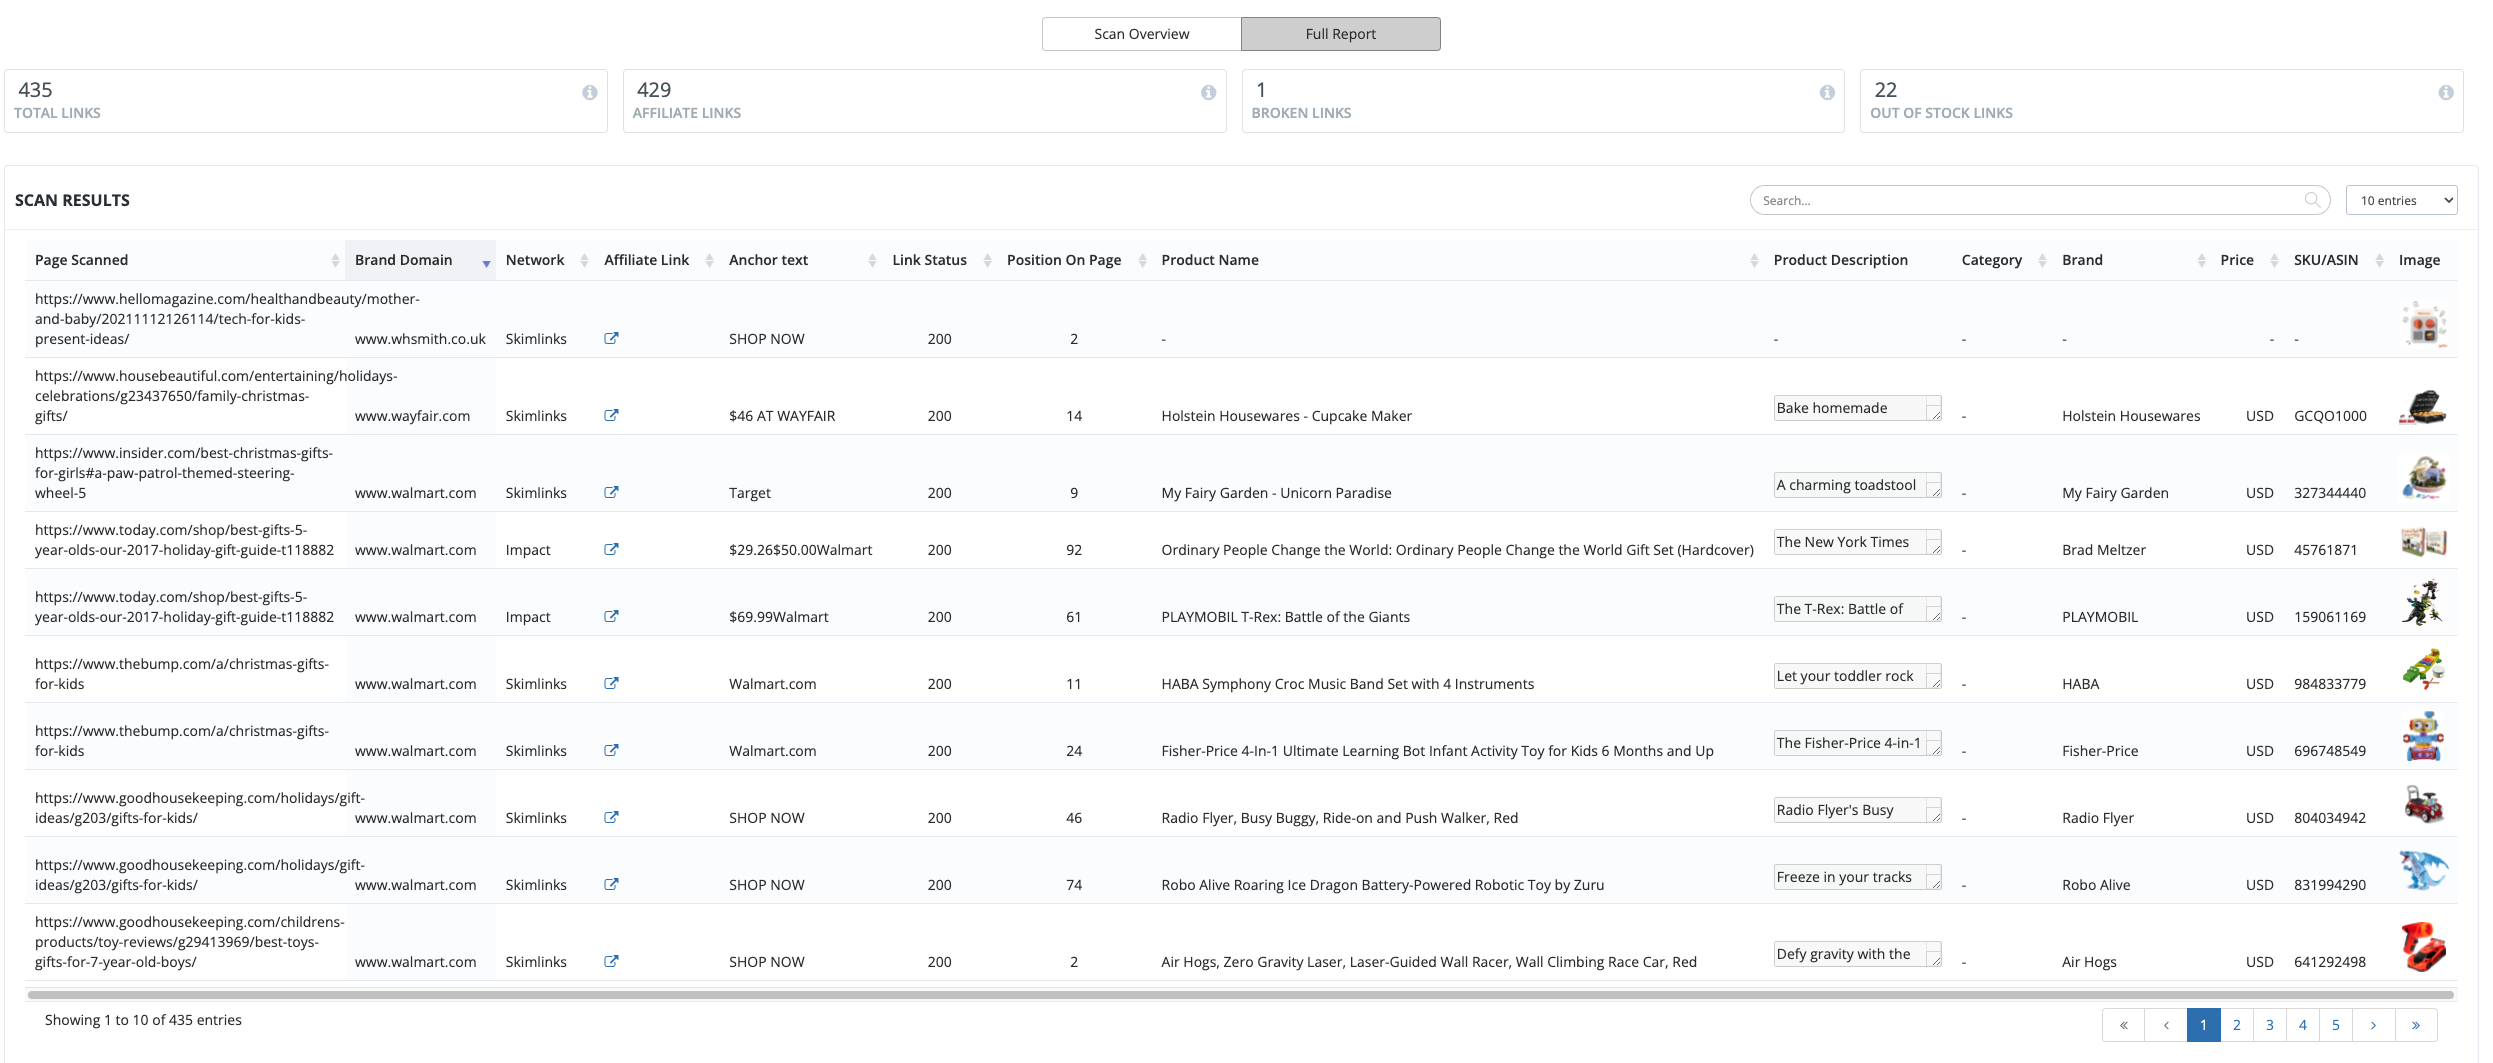Sort table by Category column

[x=2002, y=260]
